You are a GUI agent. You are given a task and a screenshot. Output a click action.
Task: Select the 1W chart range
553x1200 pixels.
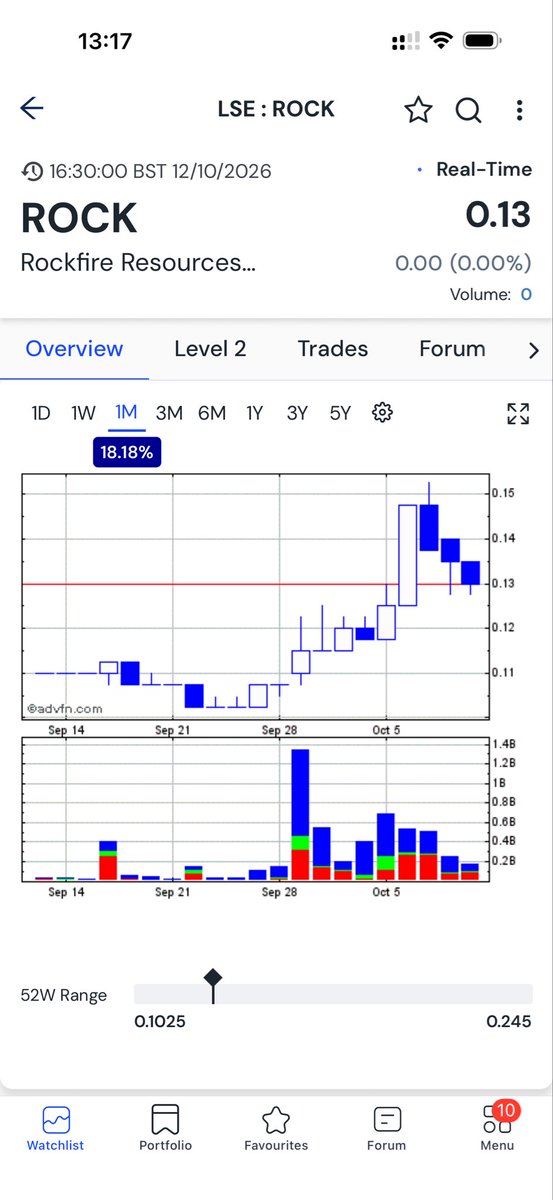pos(83,412)
